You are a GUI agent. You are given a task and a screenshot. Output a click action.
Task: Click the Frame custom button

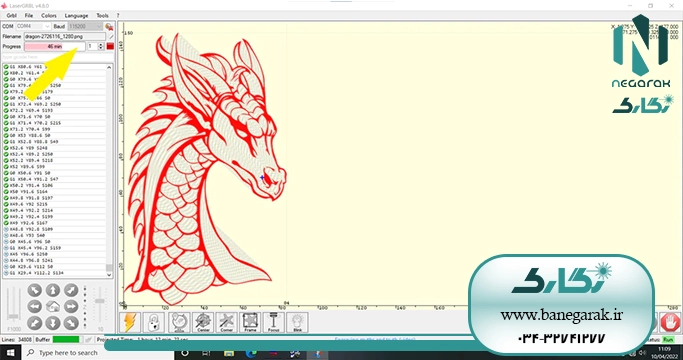(x=250, y=323)
